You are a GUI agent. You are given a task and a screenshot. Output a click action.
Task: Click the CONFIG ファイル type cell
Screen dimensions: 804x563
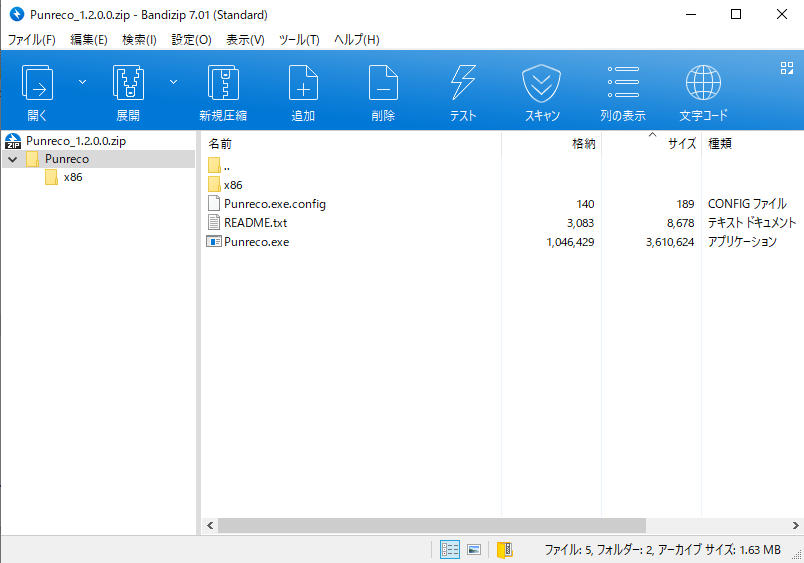pyautogui.click(x=747, y=204)
